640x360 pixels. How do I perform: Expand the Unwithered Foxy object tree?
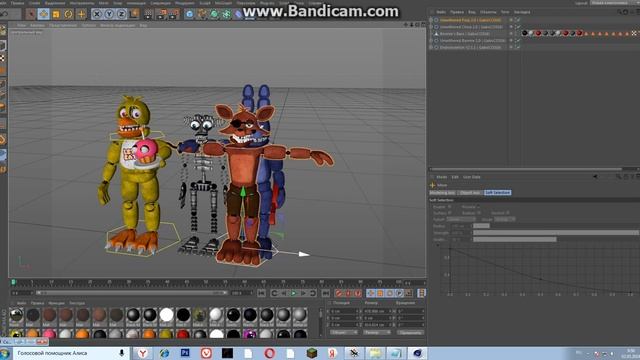tap(431, 20)
